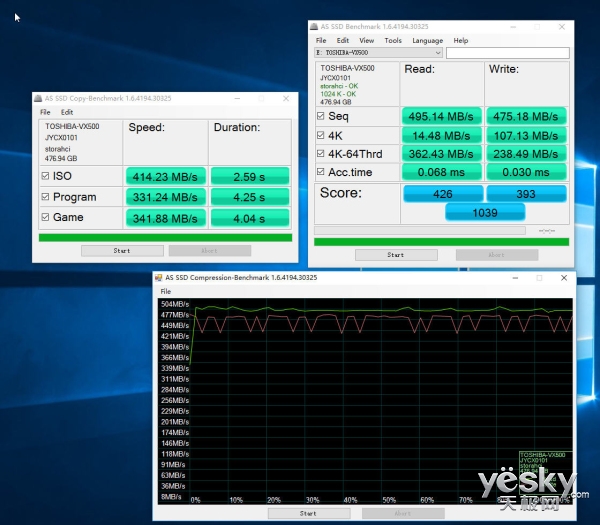Open the TOSHIBA-VX500 drive selection dropdown
Image resolution: width=600 pixels, height=525 pixels.
[x=379, y=53]
